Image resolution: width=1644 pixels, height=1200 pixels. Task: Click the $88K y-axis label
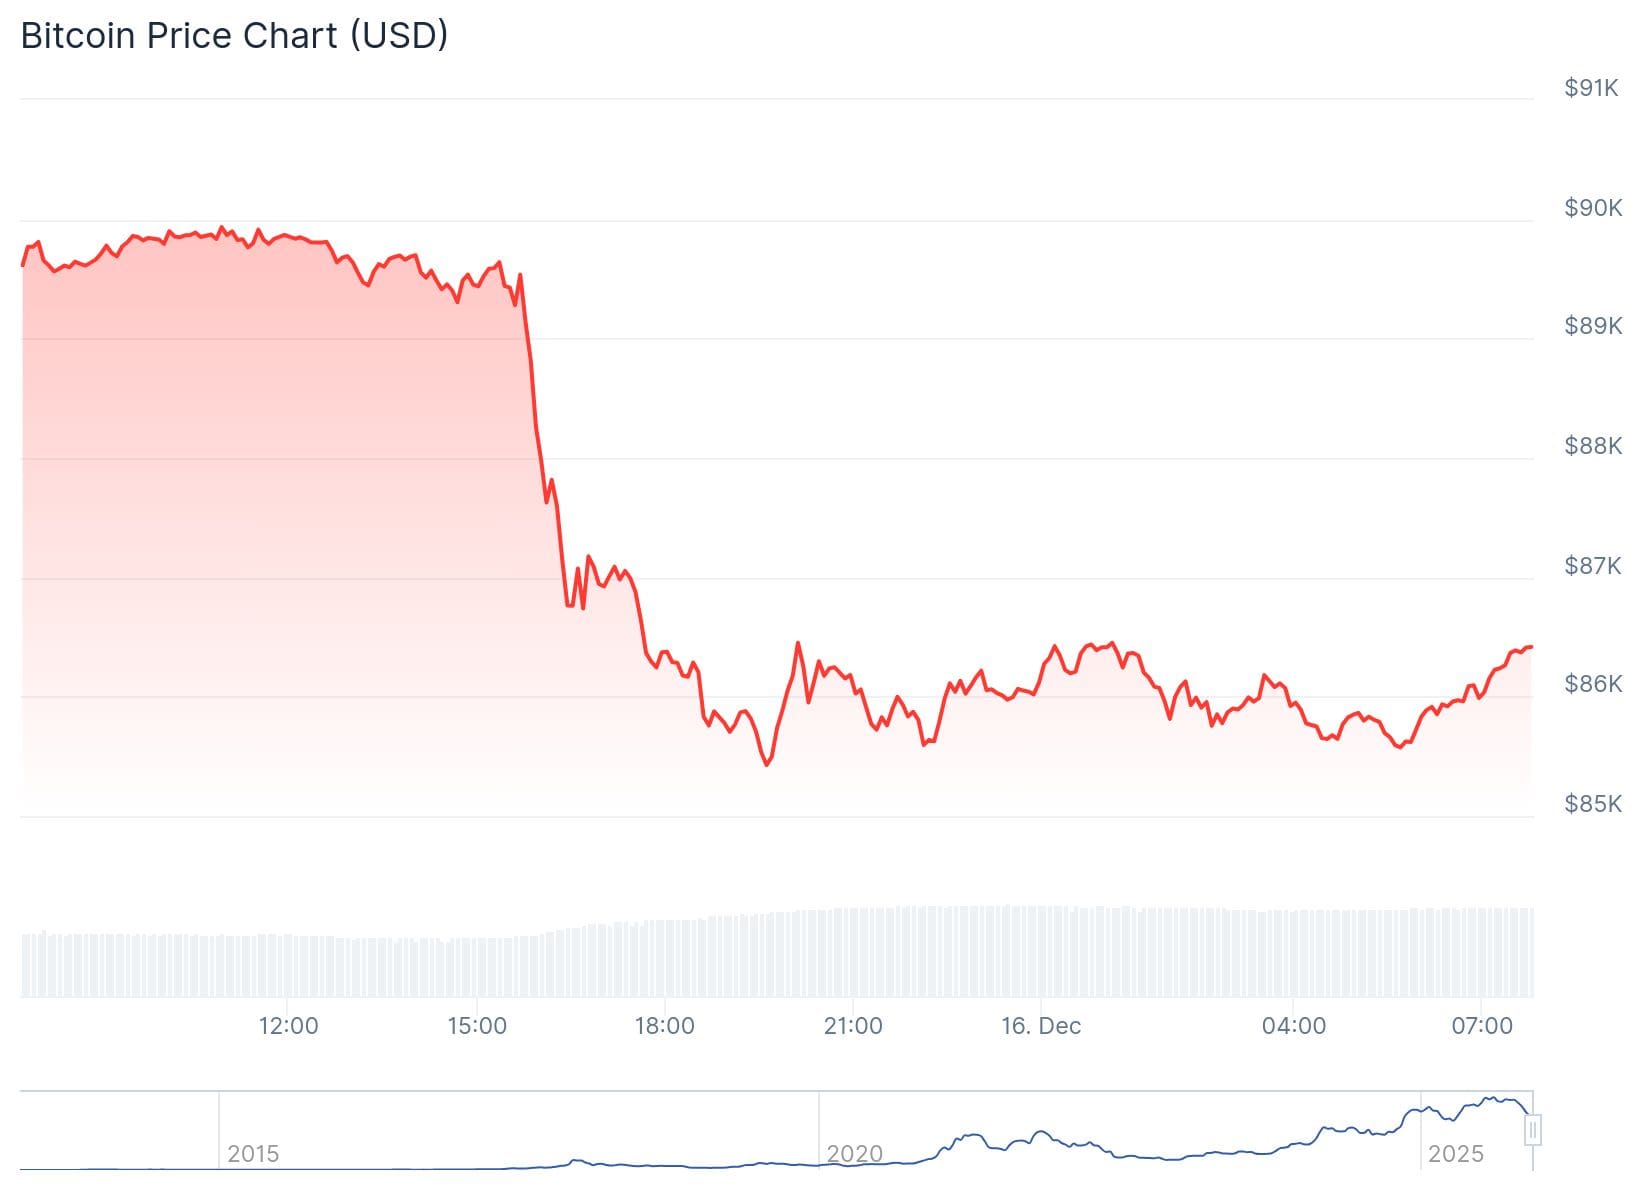tap(1593, 446)
